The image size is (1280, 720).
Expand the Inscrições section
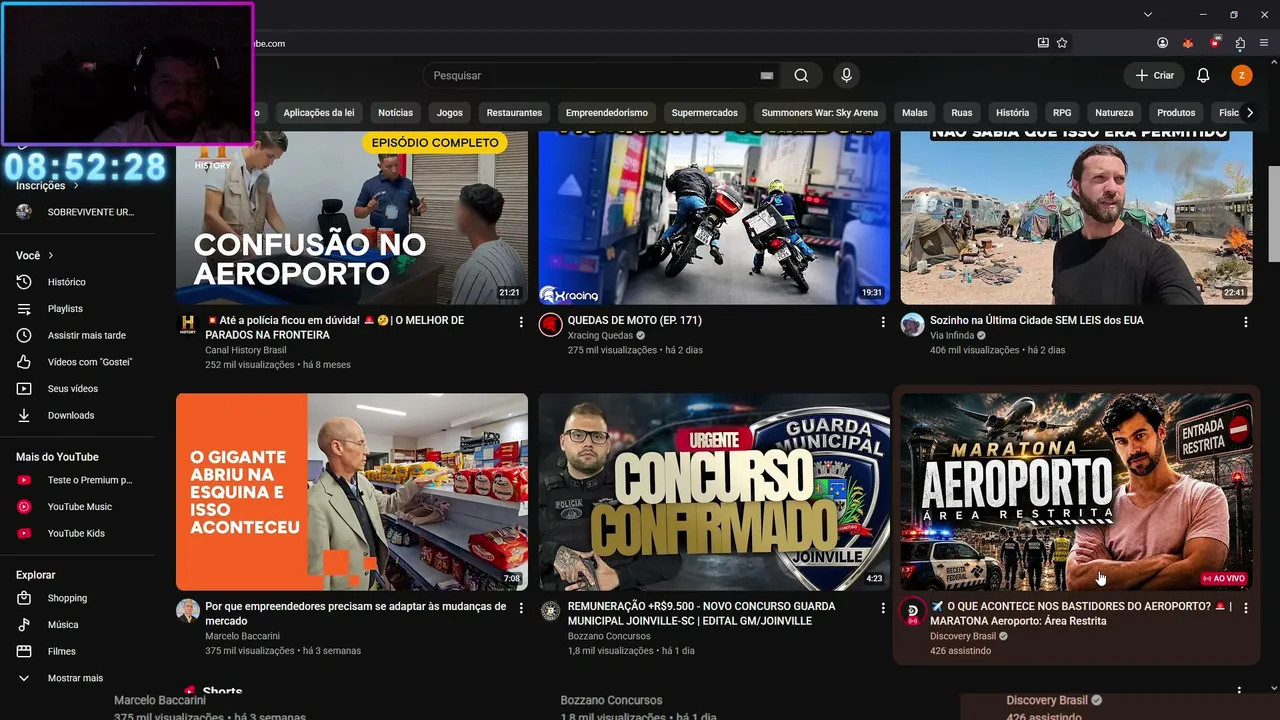coord(47,186)
